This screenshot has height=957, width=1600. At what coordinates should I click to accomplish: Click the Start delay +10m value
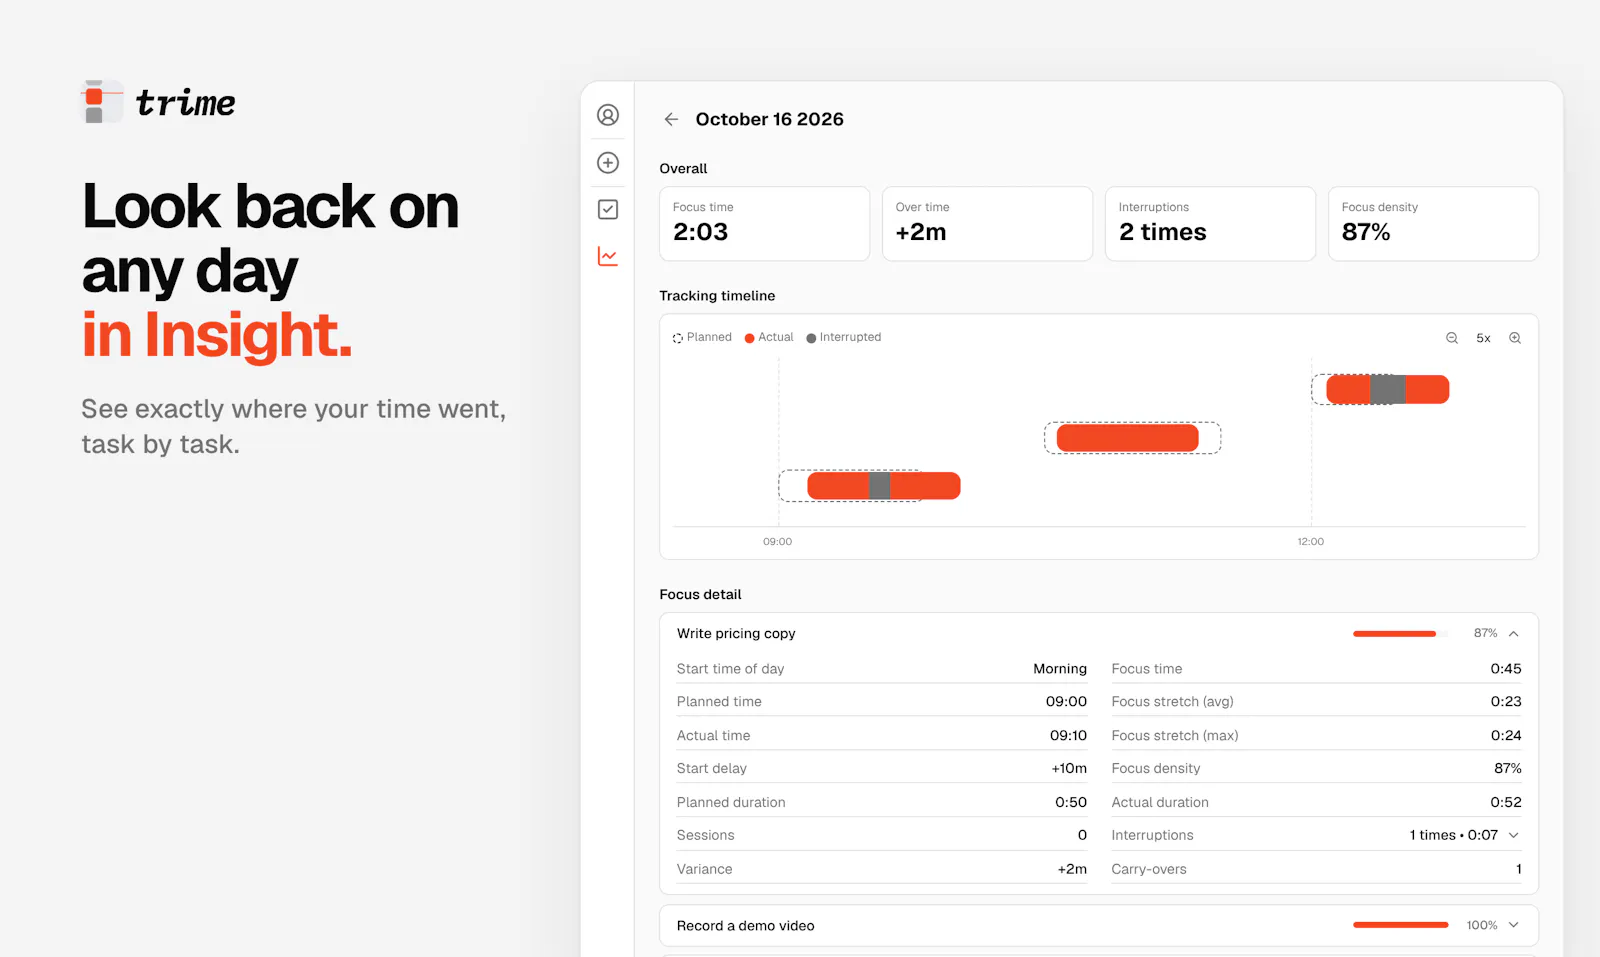[x=1069, y=768]
